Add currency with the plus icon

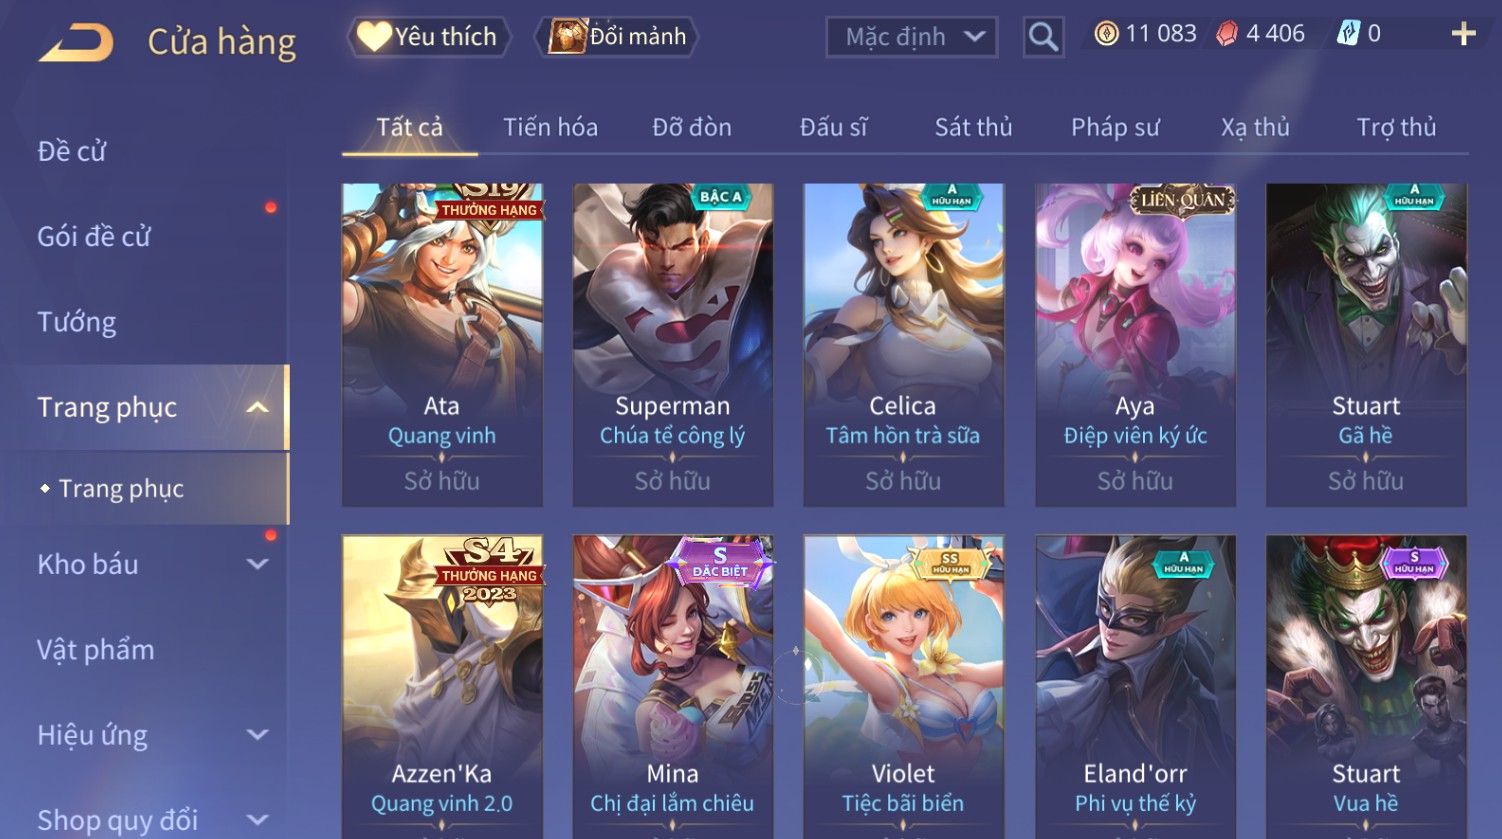[1463, 34]
